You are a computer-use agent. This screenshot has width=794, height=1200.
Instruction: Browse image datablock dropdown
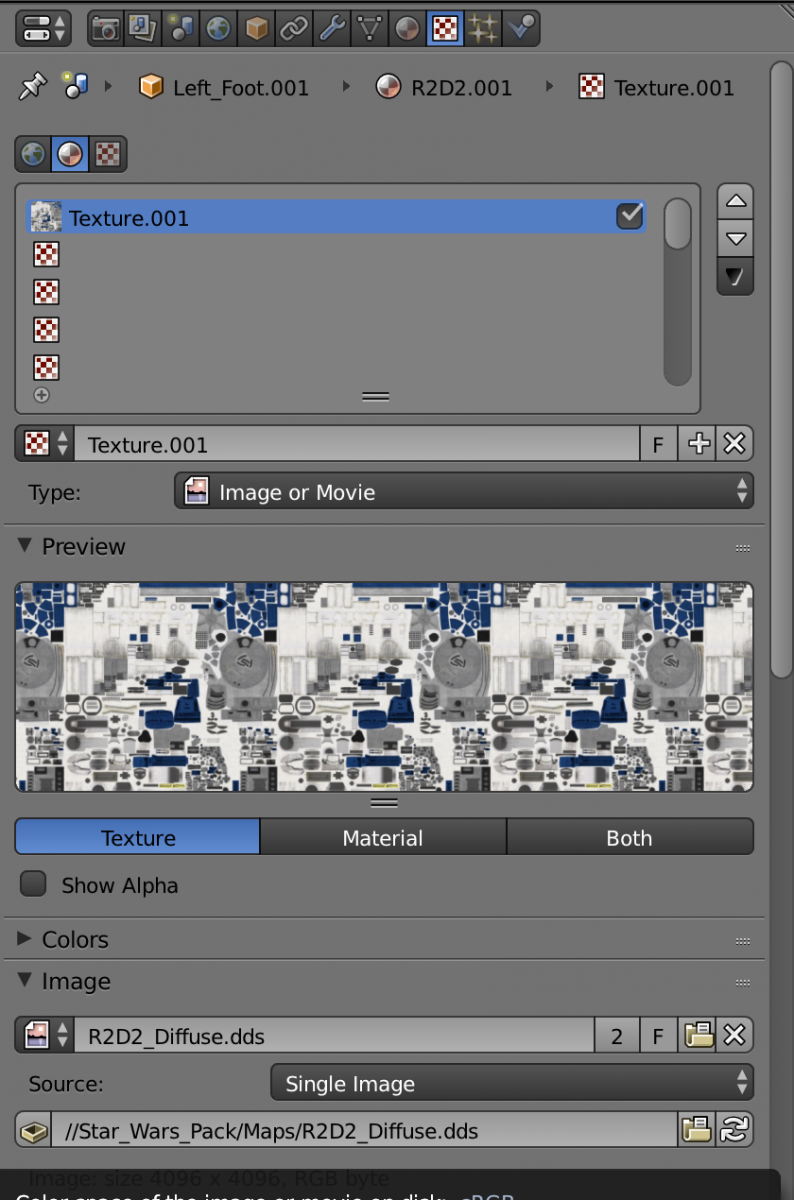[45, 1035]
